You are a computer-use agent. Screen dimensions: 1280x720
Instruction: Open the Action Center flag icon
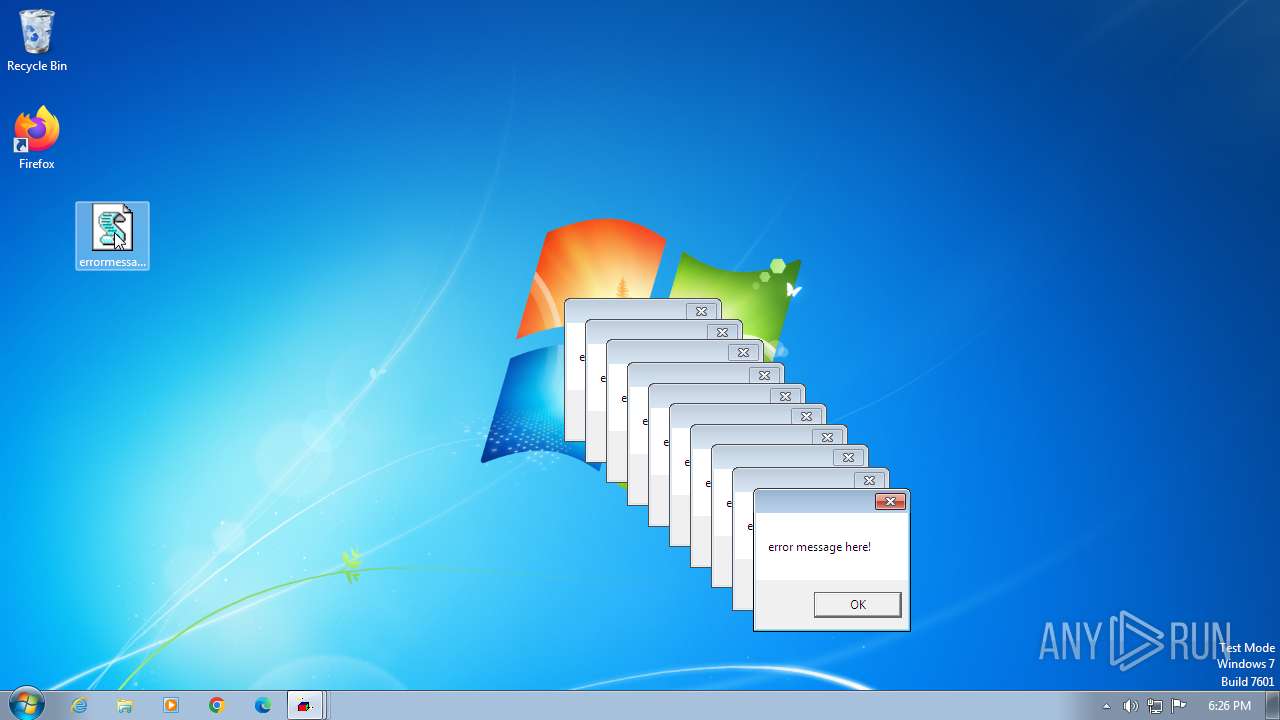coord(1179,706)
